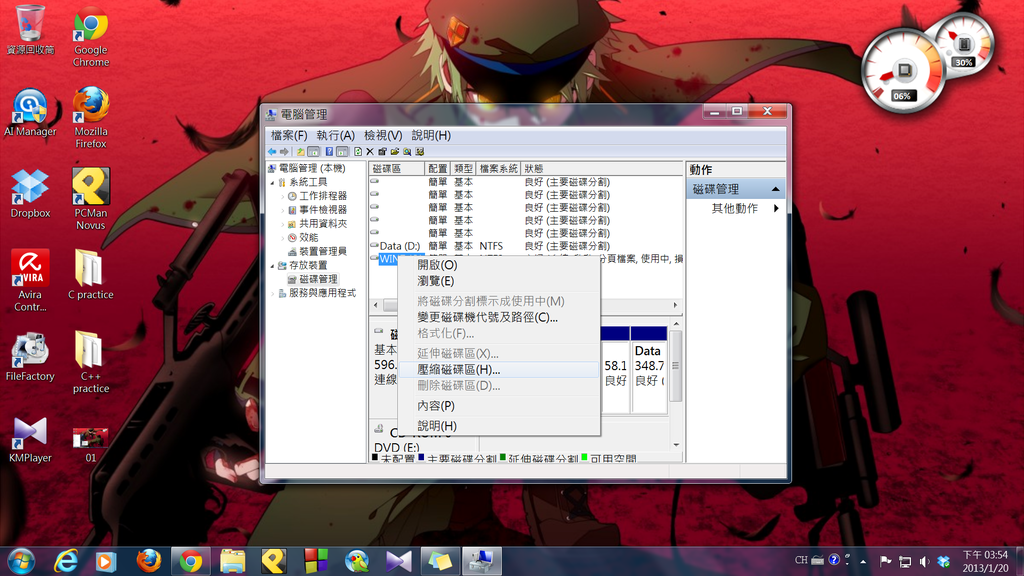
Task: Expand the 事件檢視器 tree node
Action: click(283, 210)
